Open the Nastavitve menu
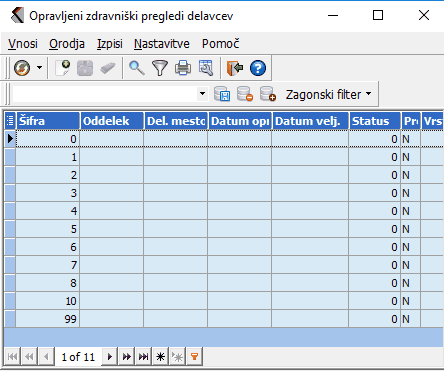The image size is (444, 371). [x=162, y=44]
